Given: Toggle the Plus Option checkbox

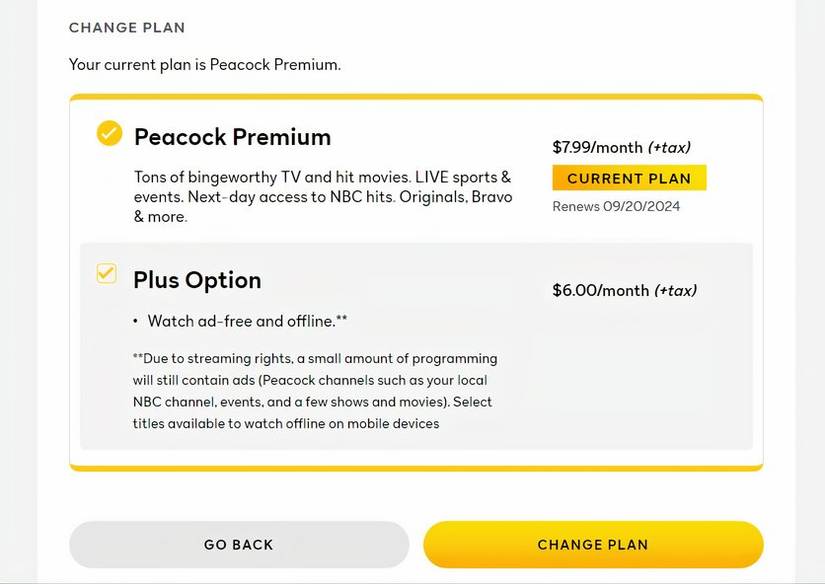Looking at the screenshot, I should click(x=106, y=273).
